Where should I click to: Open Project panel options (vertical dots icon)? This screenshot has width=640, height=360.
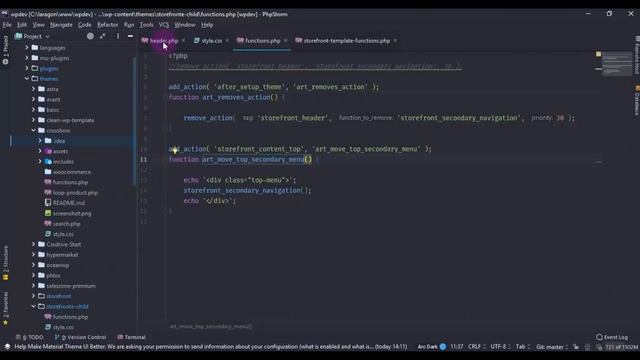(x=118, y=36)
